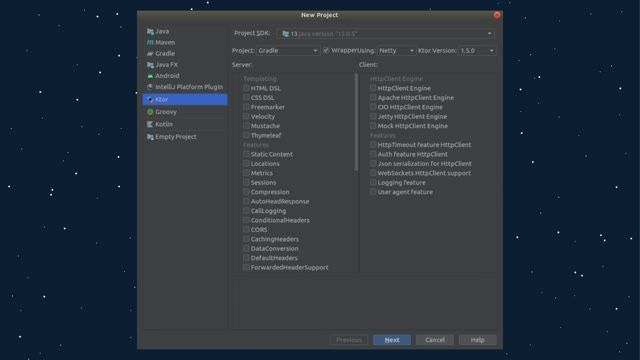Image resolution: width=640 pixels, height=360 pixels.
Task: Tick the CSS DSL checkbox
Action: click(x=246, y=97)
